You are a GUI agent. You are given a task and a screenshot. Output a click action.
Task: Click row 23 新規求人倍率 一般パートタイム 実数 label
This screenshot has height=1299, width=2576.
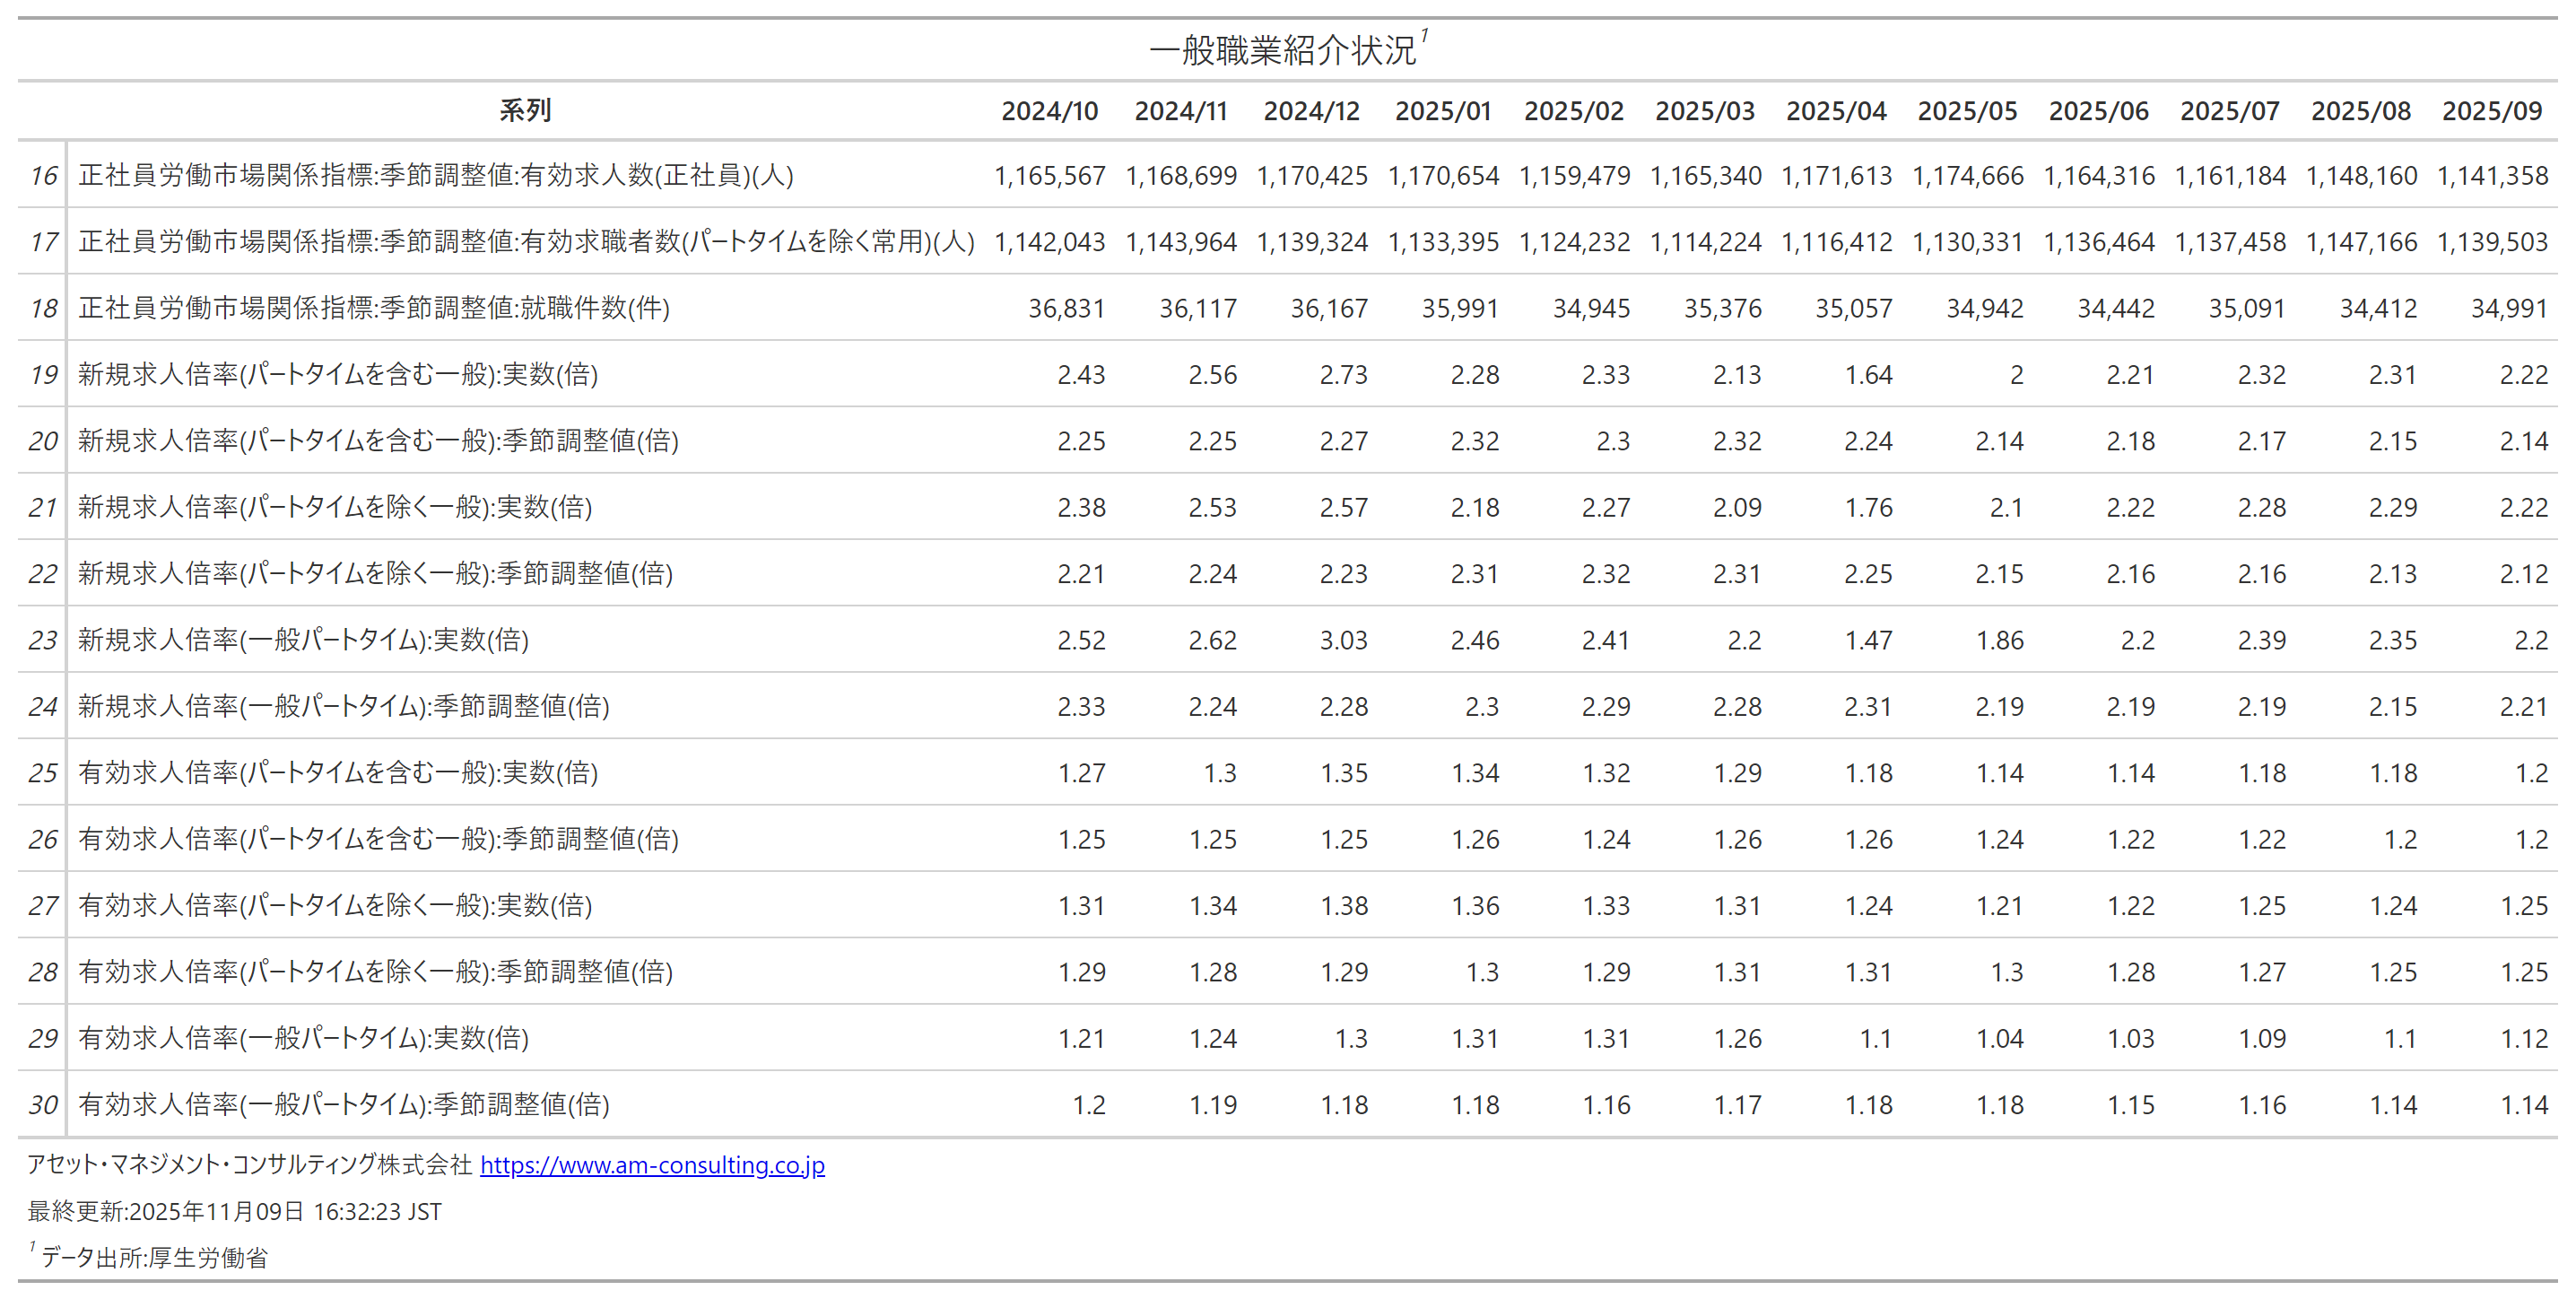303,640
